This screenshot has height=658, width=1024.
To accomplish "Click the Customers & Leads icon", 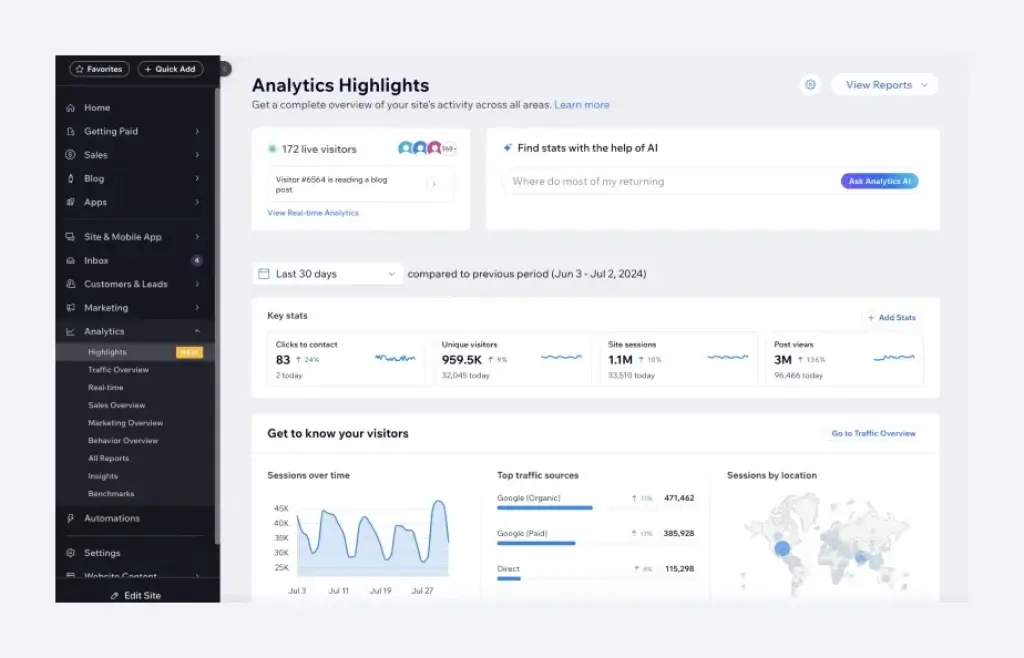I will point(71,284).
